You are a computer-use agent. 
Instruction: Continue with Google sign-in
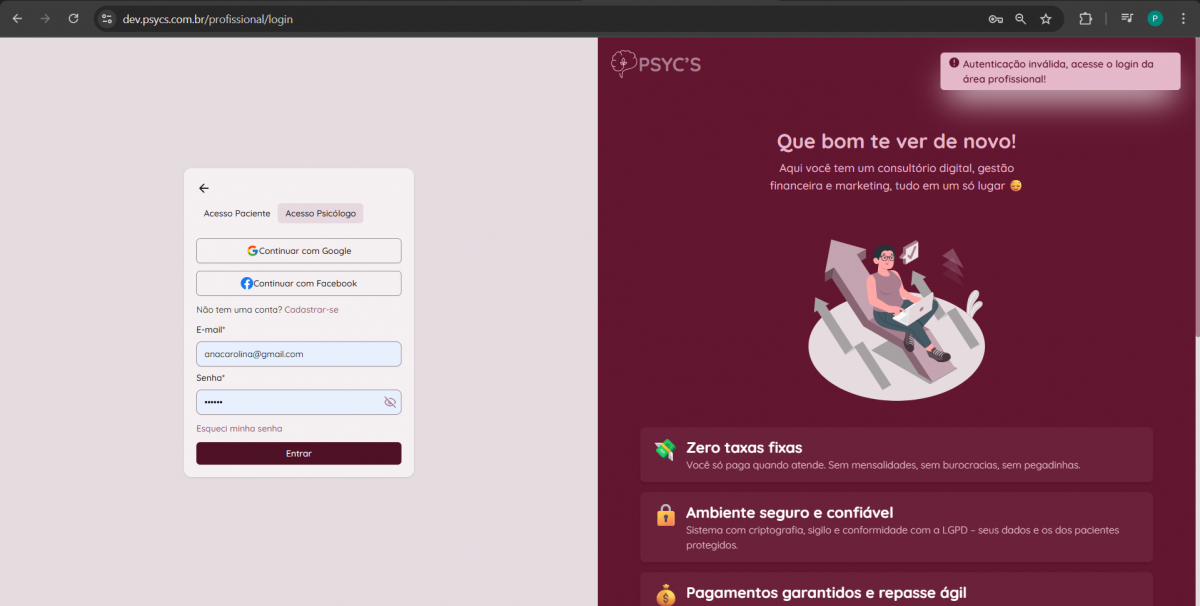[299, 251]
